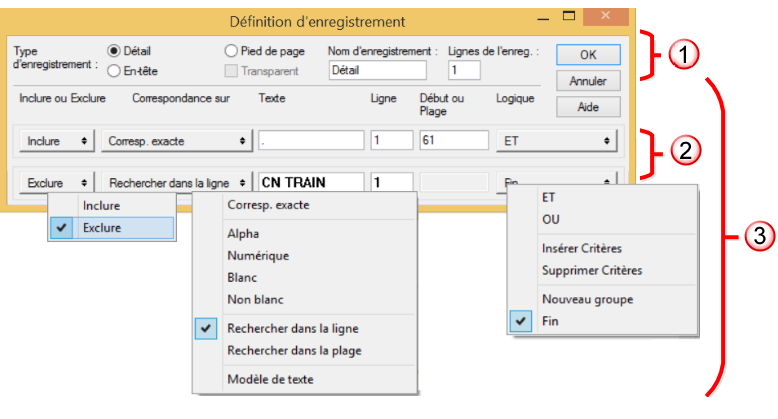Click the Lignes de l'enreg. field
Viewport: 778px width, 419px height.
pos(465,70)
